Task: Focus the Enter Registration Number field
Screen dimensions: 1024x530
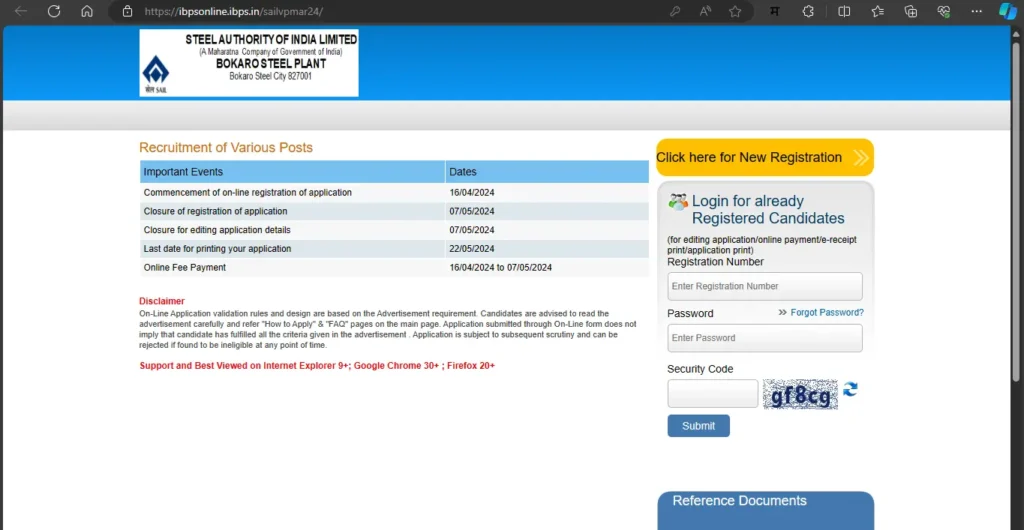Action: tap(764, 286)
